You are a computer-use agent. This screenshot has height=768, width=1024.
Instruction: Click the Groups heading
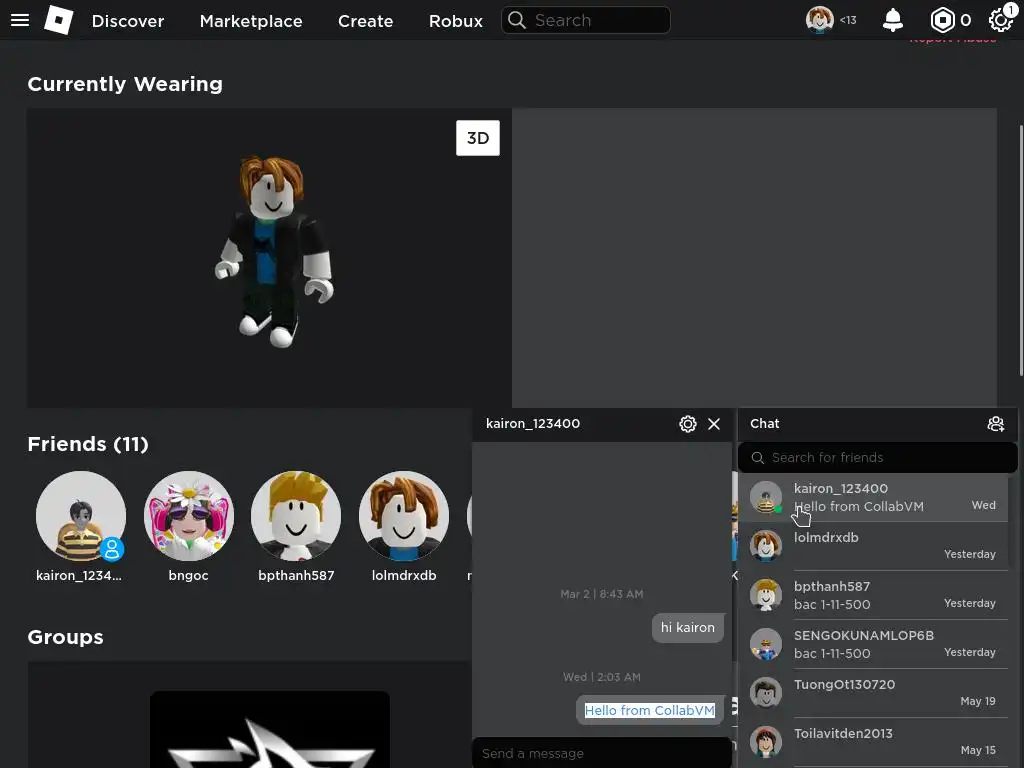(x=65, y=637)
